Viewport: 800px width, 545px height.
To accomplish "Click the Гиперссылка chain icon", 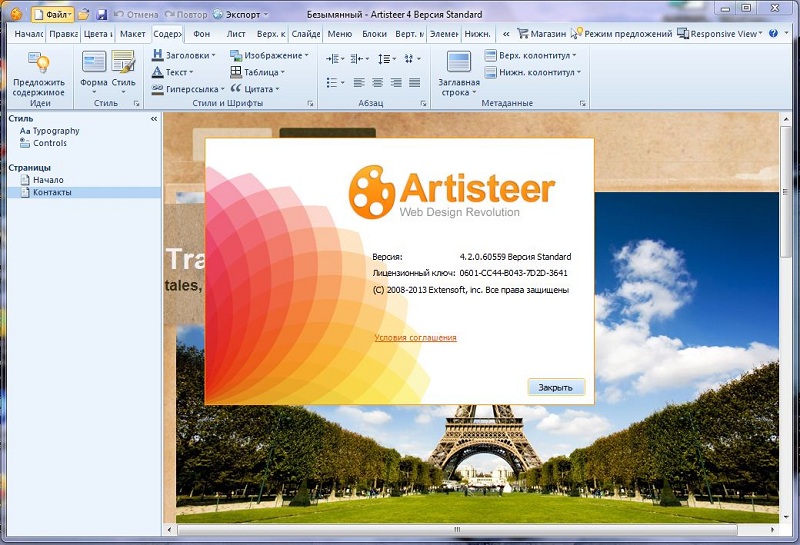I will click(x=158, y=89).
